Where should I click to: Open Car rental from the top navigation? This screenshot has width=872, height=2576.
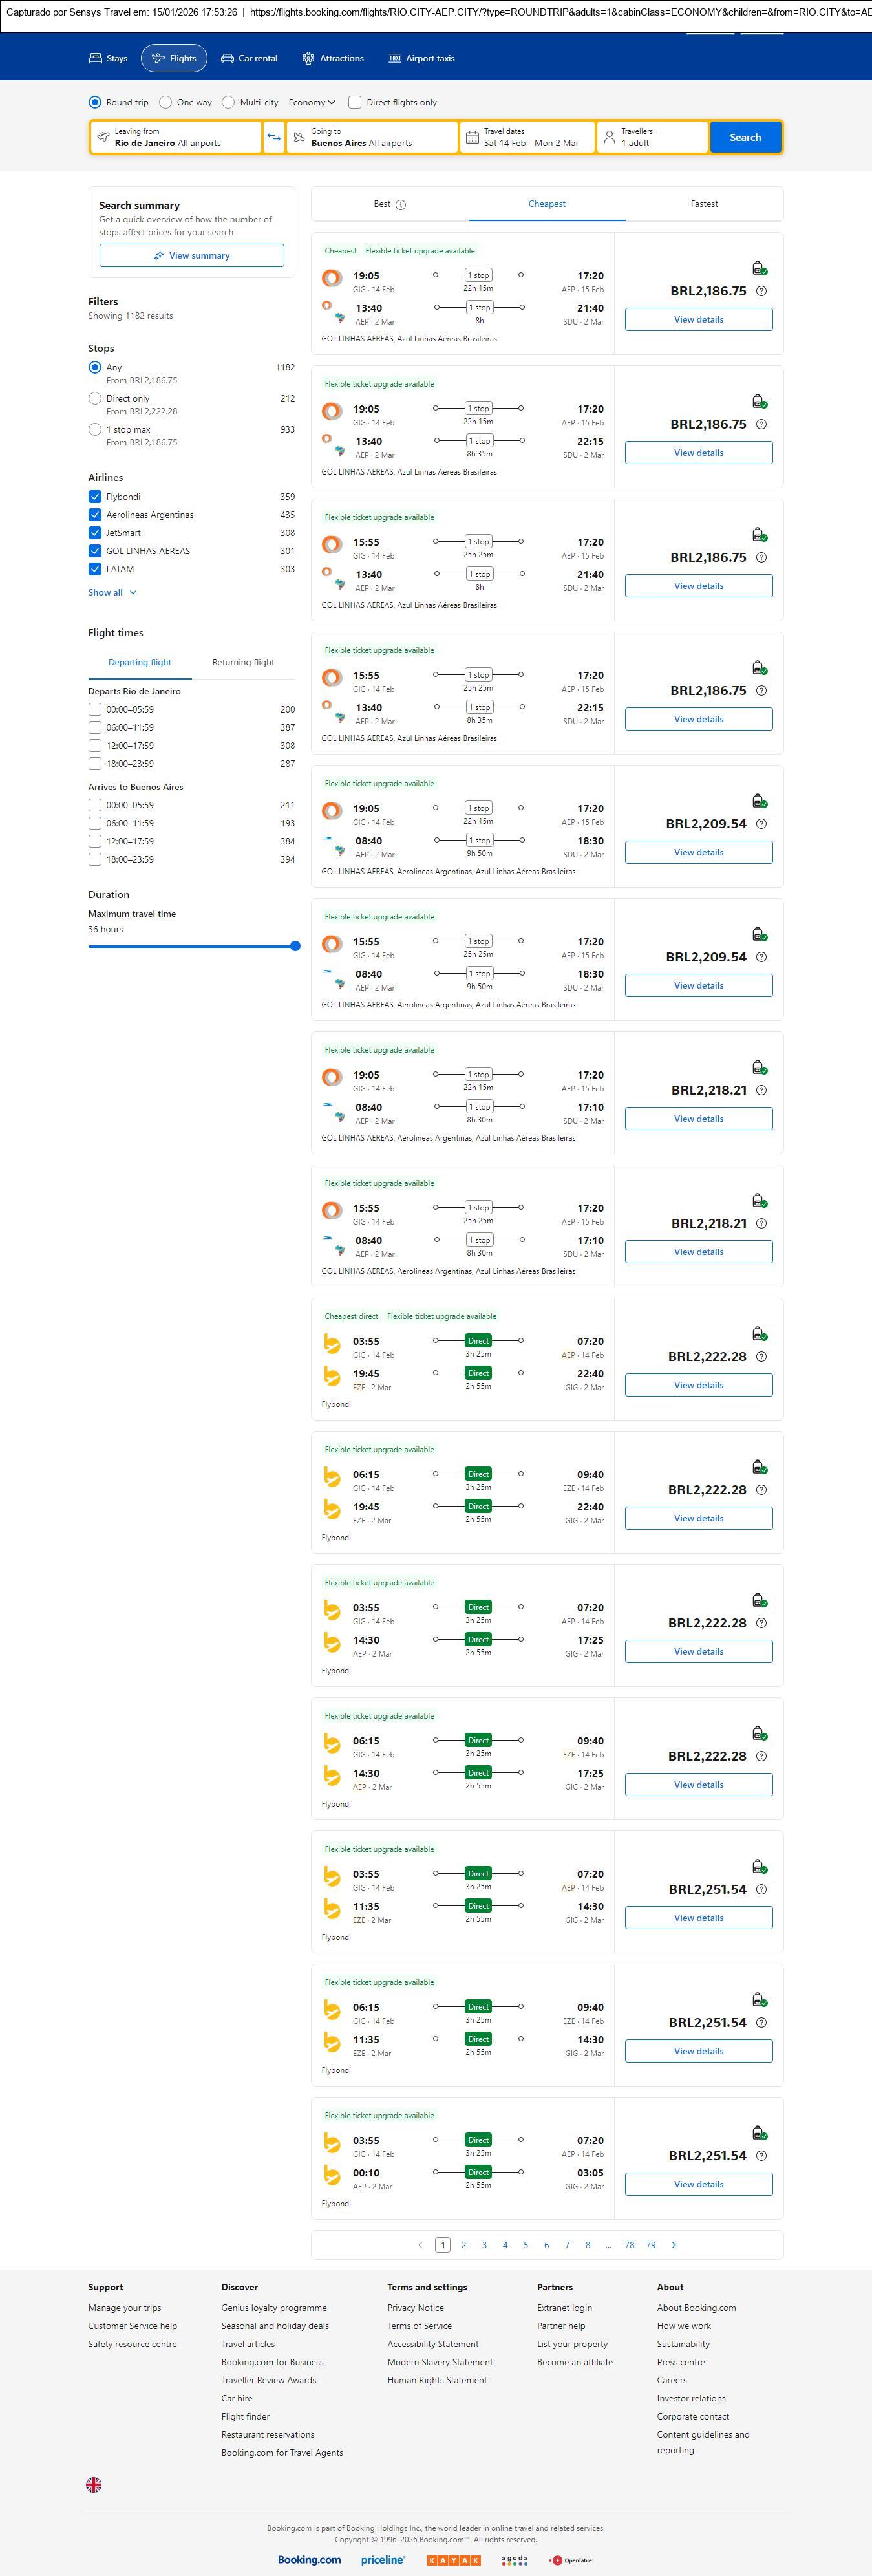[249, 59]
